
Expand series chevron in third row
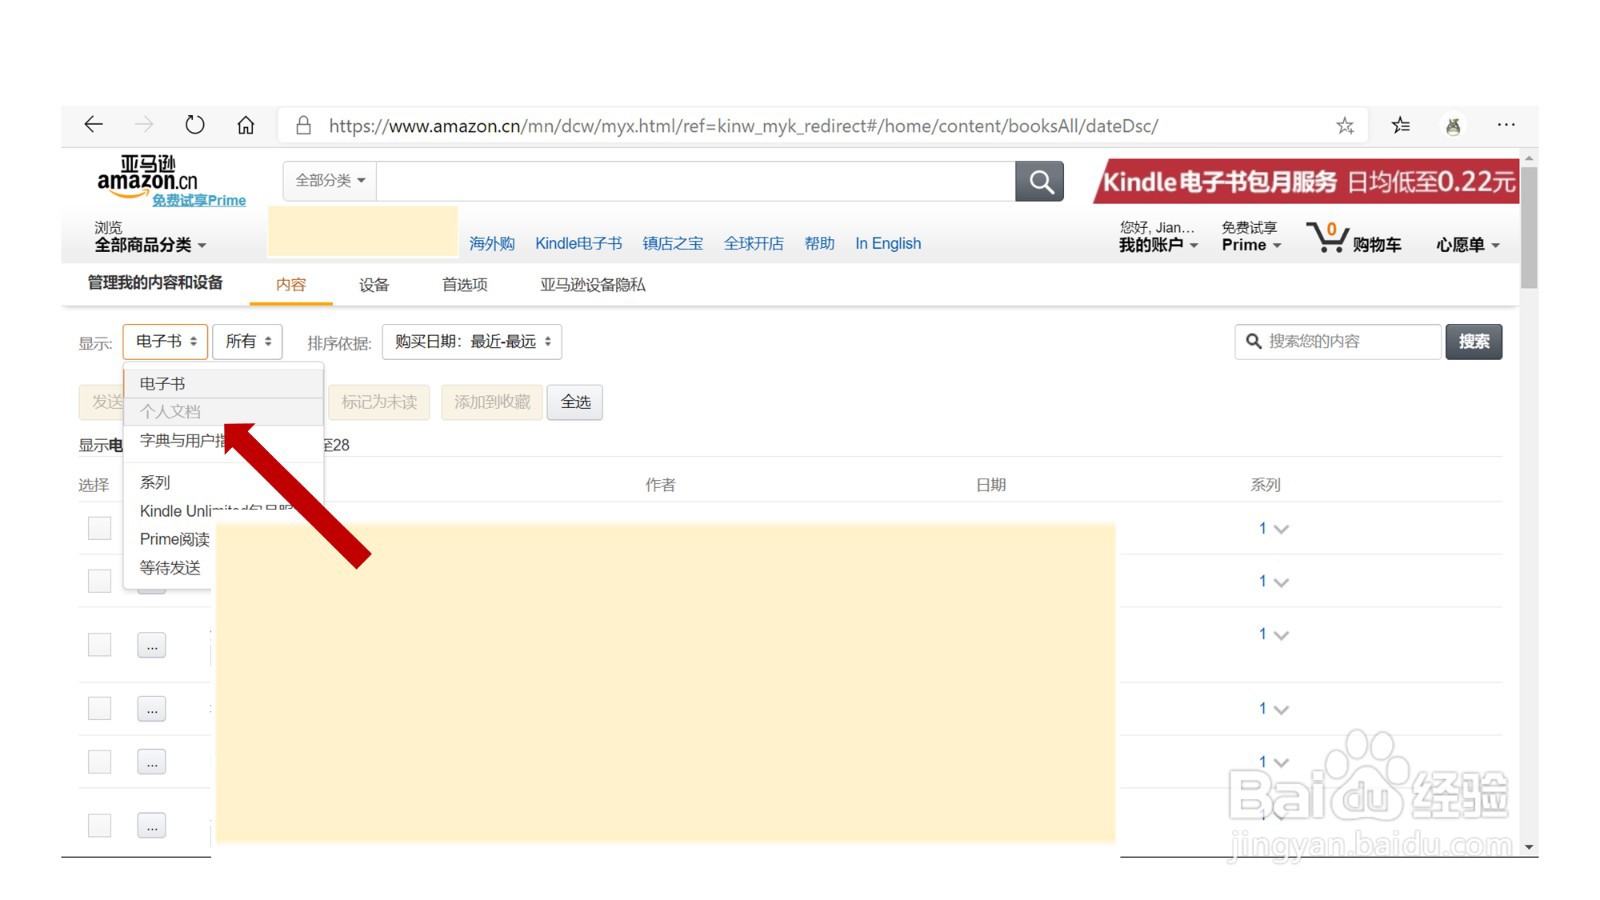(x=1281, y=635)
